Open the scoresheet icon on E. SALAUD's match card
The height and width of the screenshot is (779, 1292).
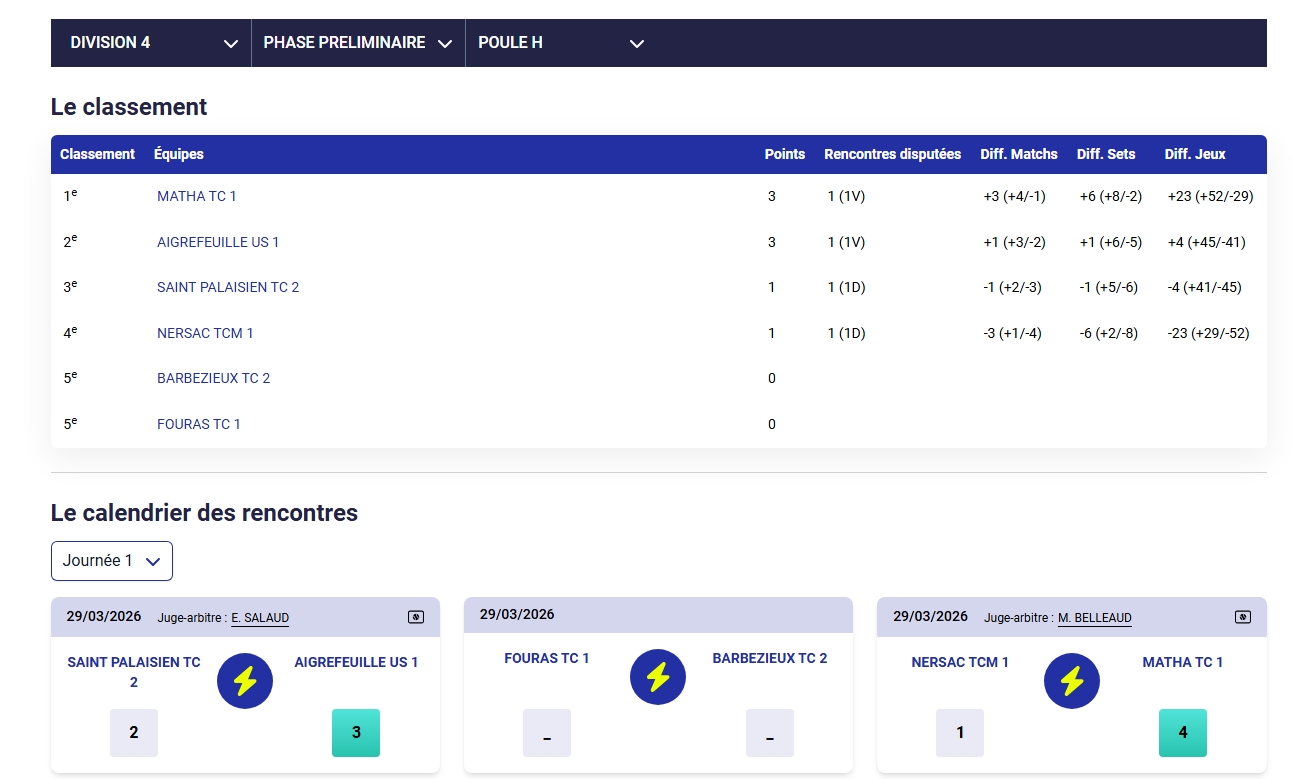[416, 617]
